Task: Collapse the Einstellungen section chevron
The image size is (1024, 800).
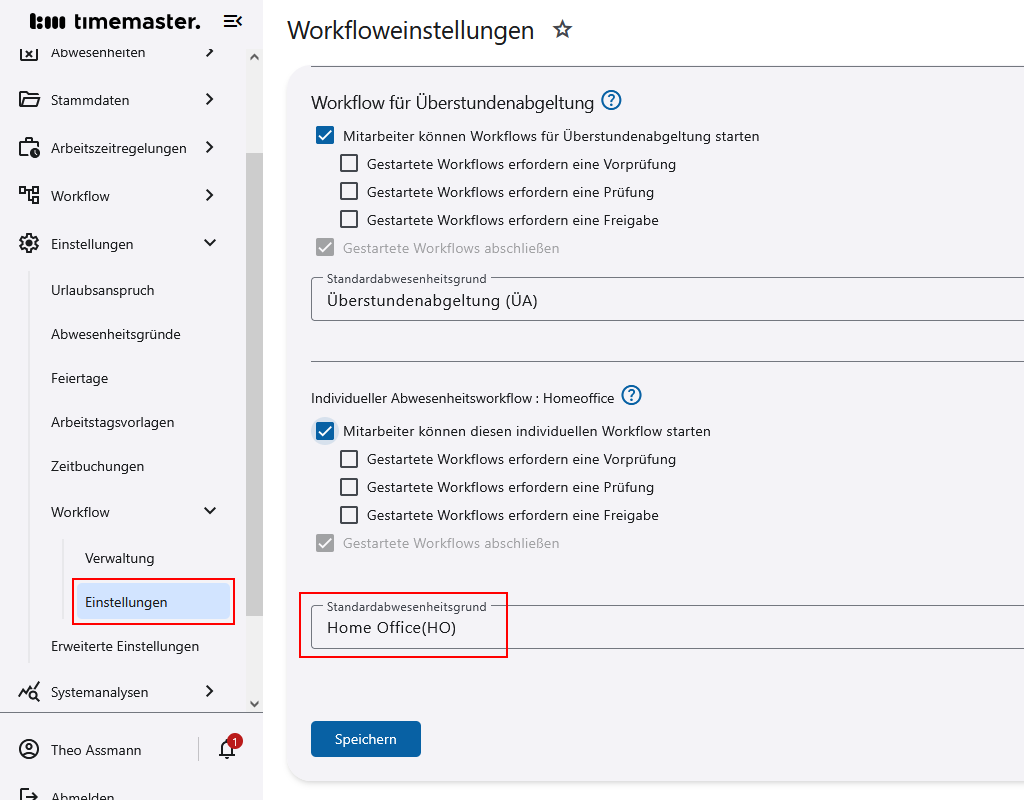Action: coord(210,244)
